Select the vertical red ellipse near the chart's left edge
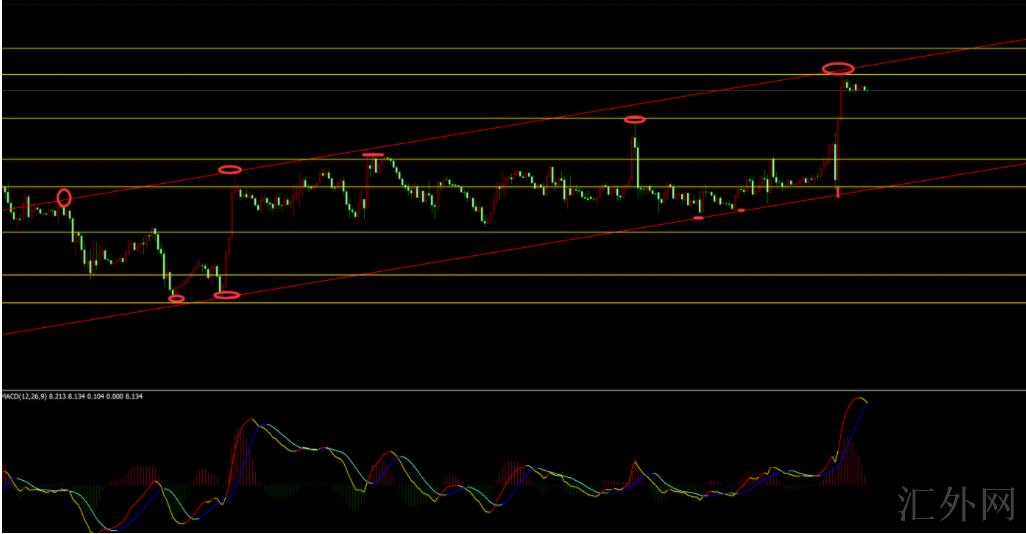Image resolution: width=1026 pixels, height=534 pixels. pos(65,197)
